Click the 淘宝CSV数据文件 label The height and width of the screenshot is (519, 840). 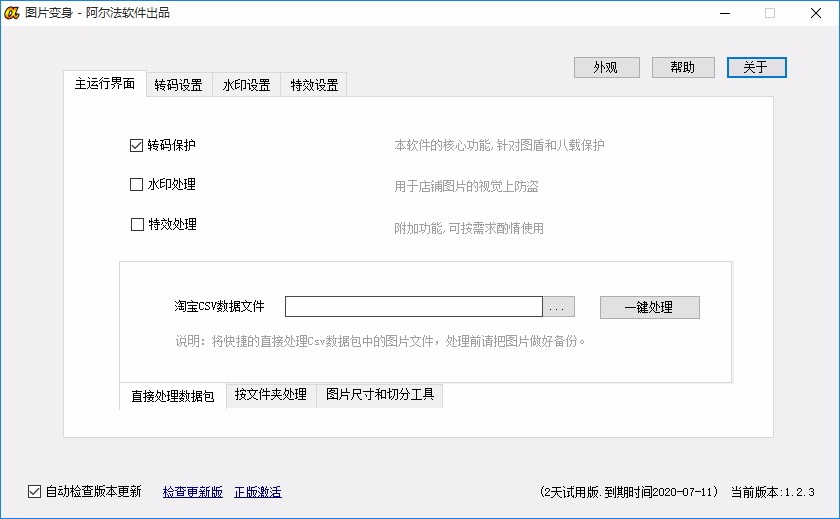pyautogui.click(x=219, y=306)
